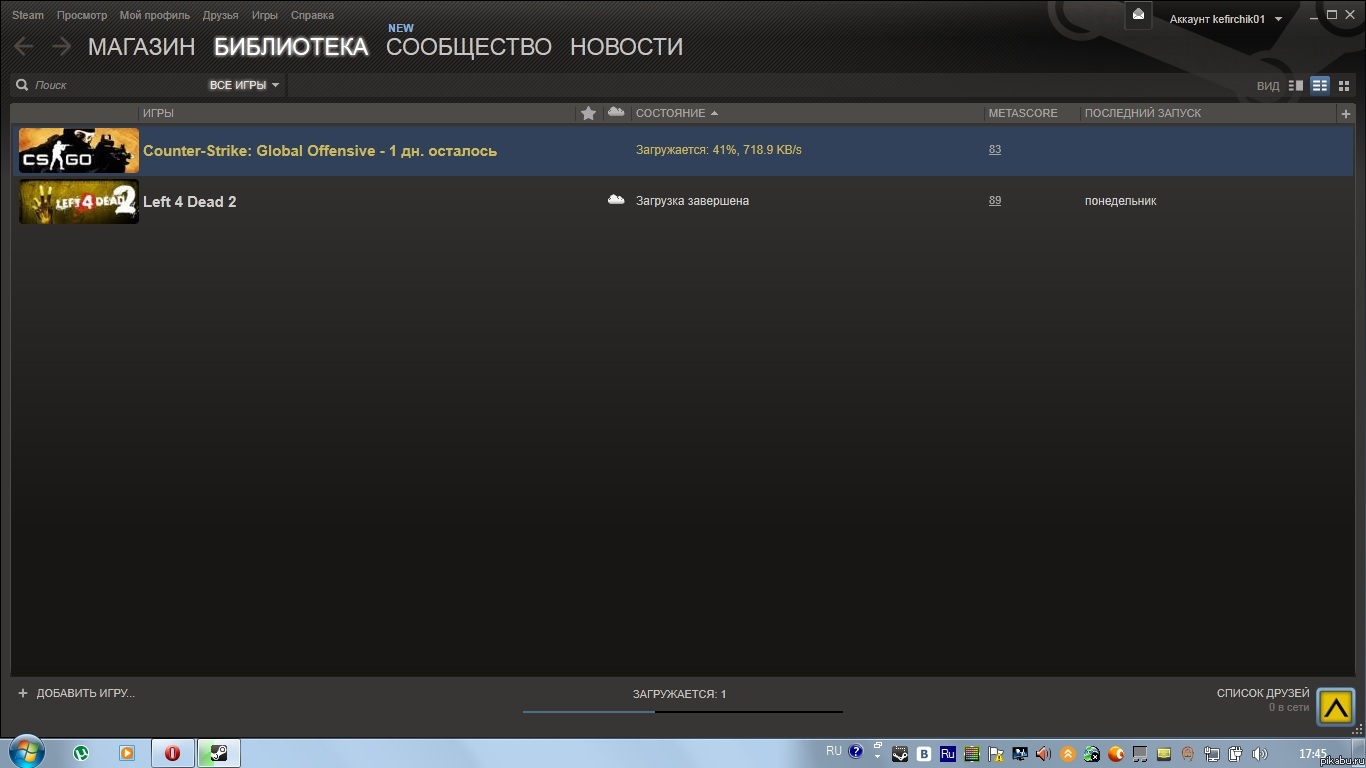Open the Windows Start menu
The width and height of the screenshot is (1366, 768).
[x=25, y=753]
